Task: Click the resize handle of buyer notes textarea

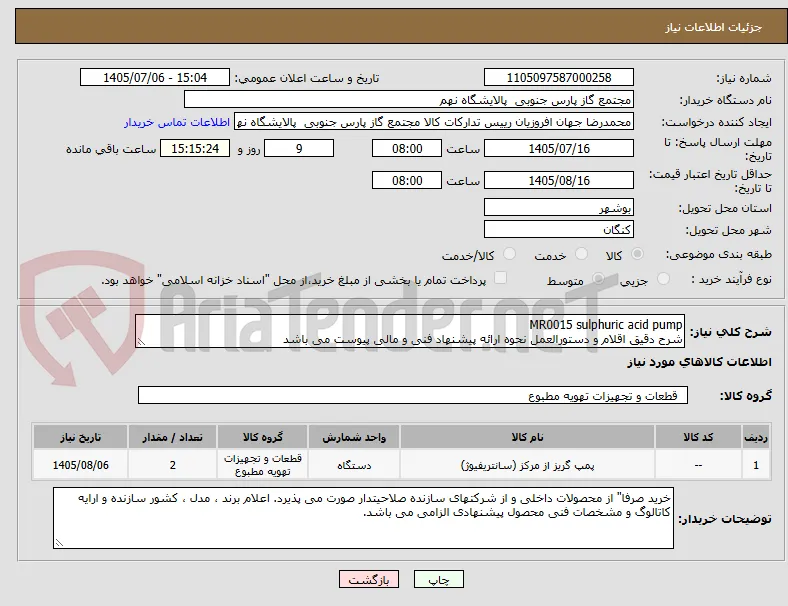Action: [x=59, y=543]
